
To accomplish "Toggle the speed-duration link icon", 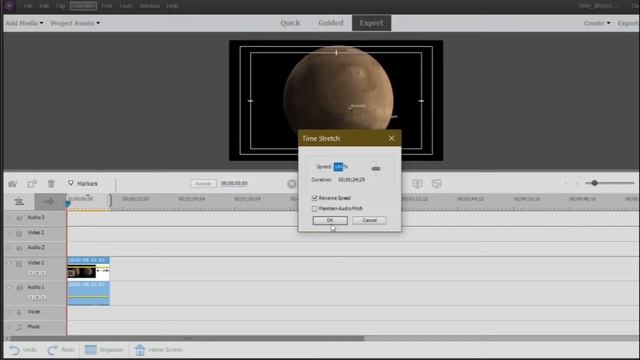I will [376, 169].
